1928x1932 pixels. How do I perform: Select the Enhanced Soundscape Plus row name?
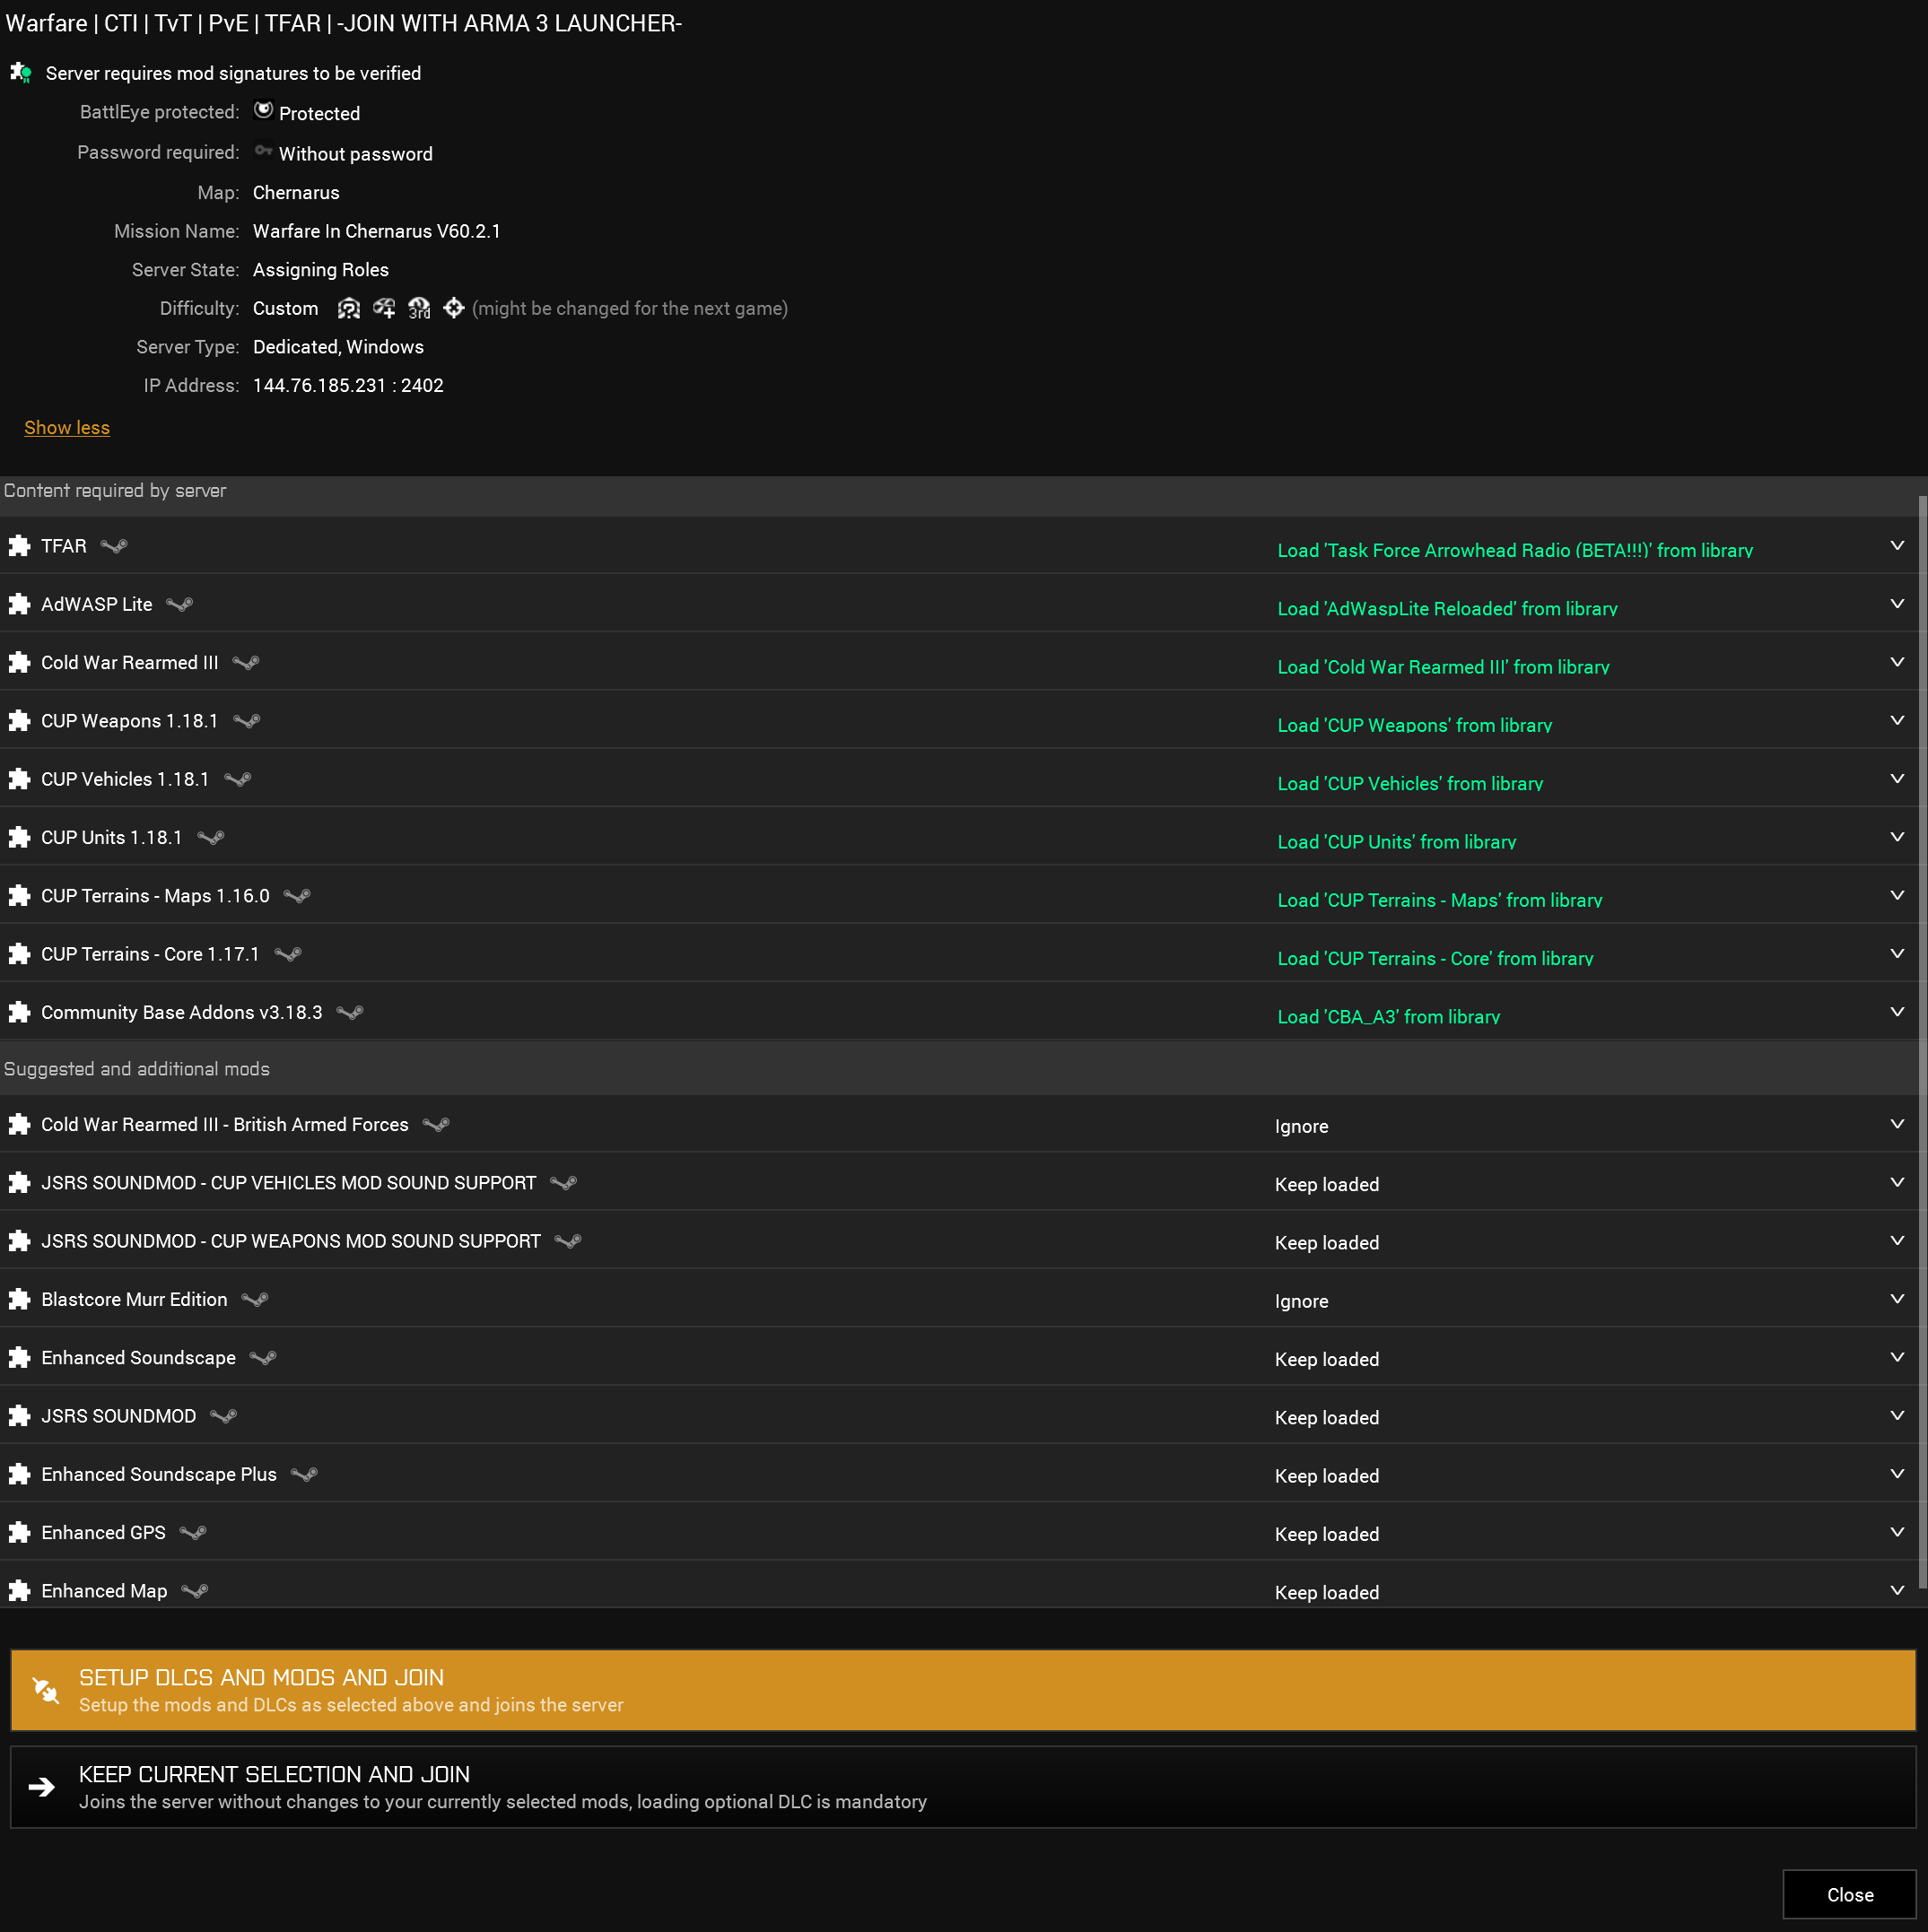pyautogui.click(x=159, y=1474)
